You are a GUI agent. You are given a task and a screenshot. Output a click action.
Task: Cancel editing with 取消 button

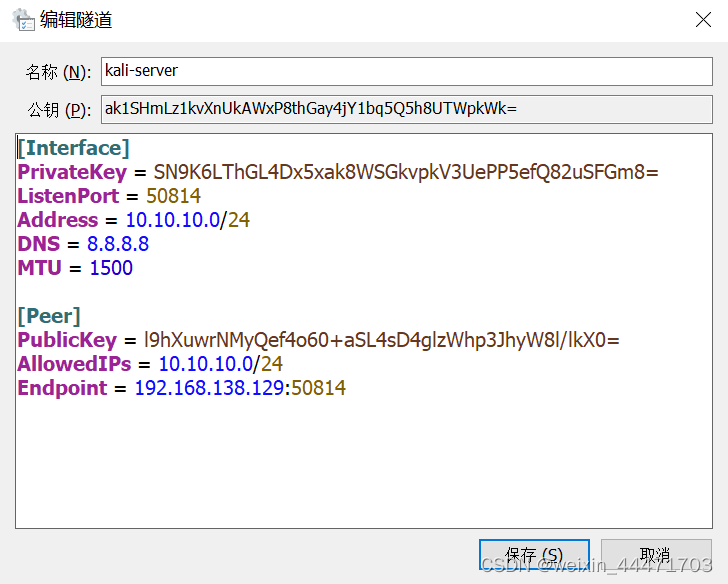pos(656,554)
